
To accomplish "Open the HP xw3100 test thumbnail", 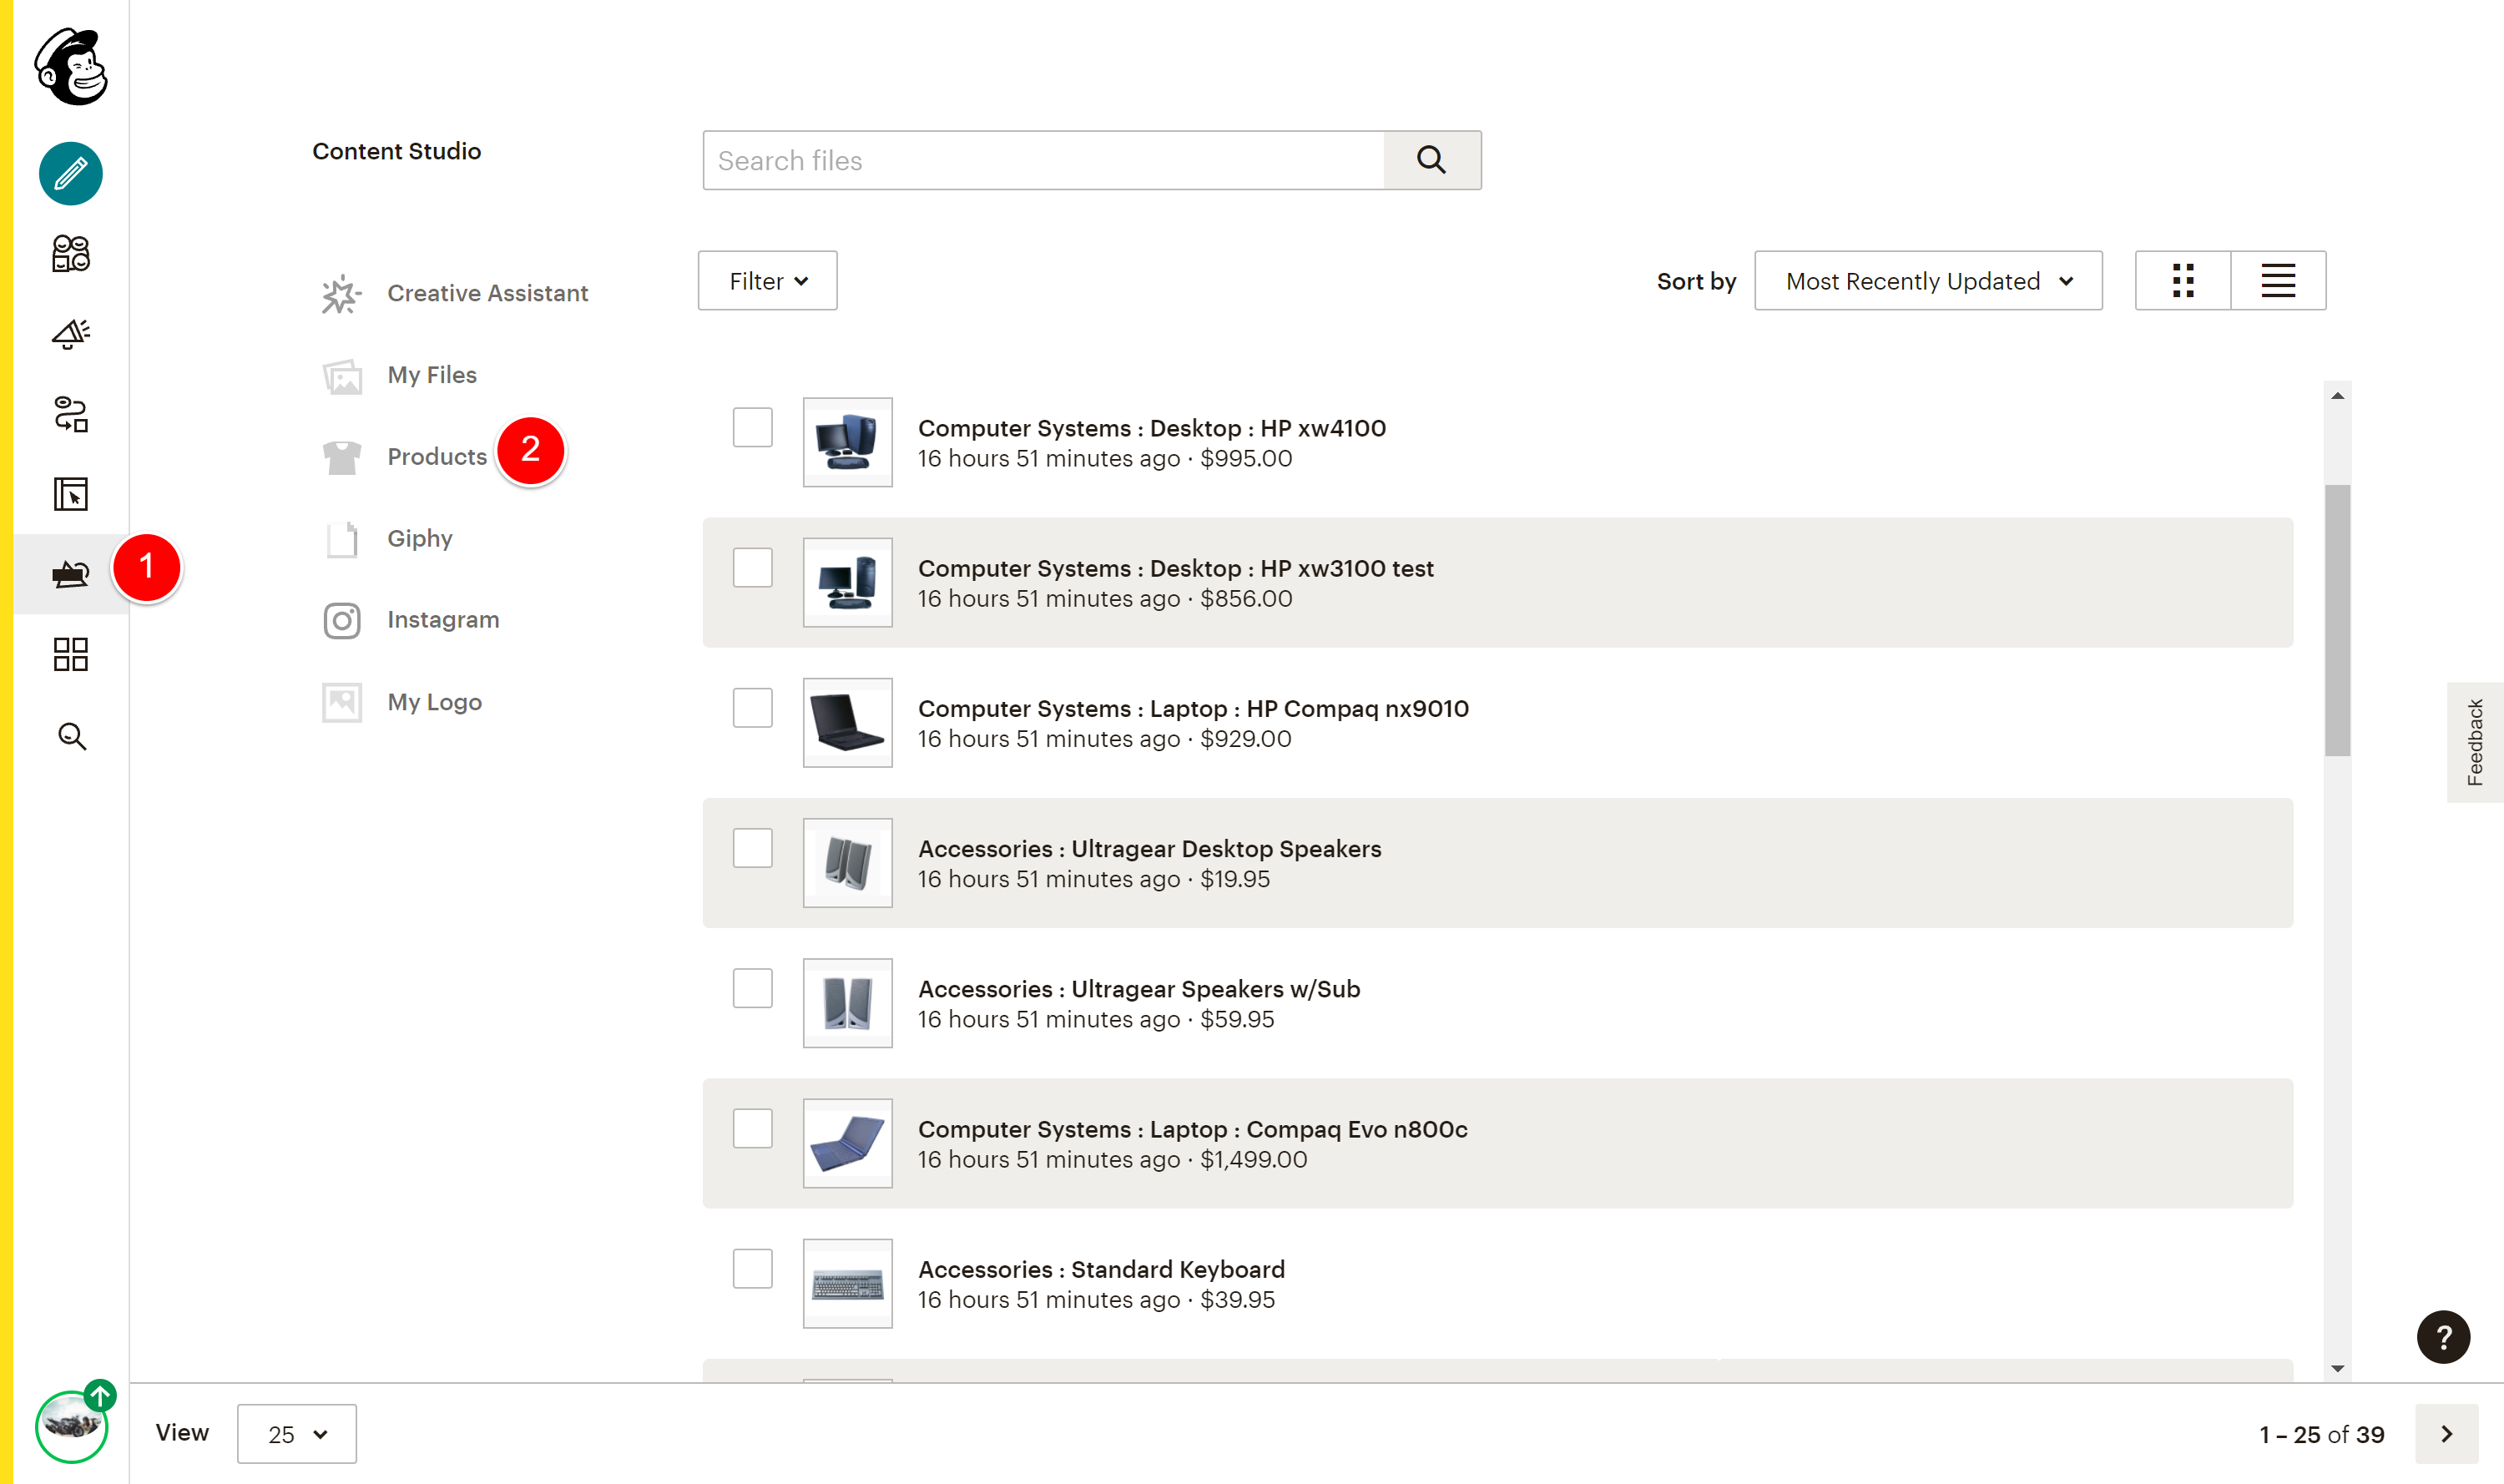I will click(x=848, y=582).
